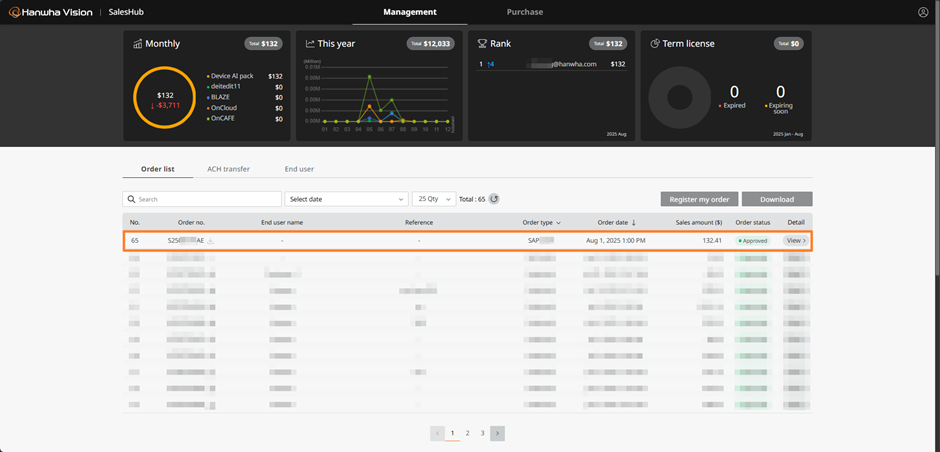Click the Term license pie icon
Image resolution: width=940 pixels, height=452 pixels.
tap(654, 44)
